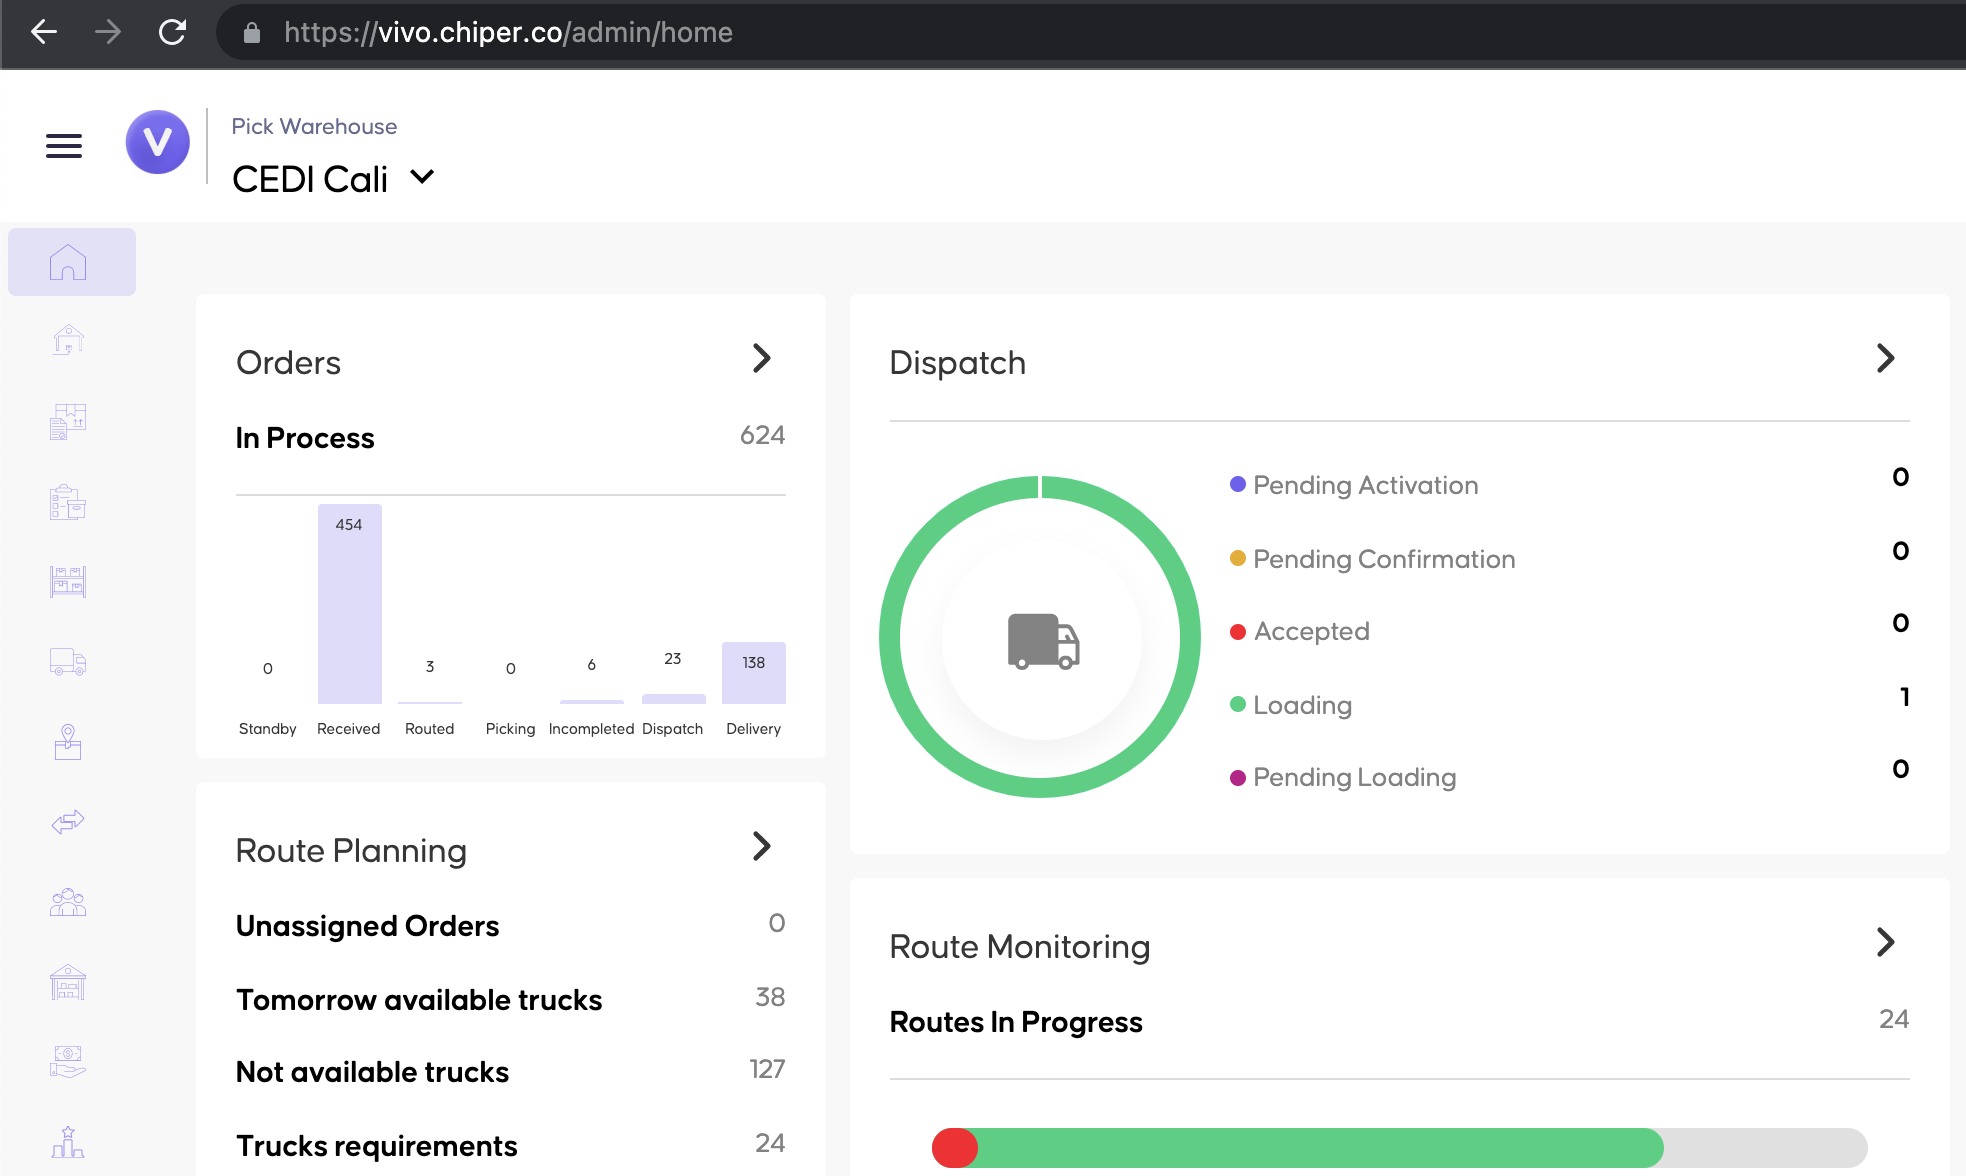Expand Route Planning with its chevron
The height and width of the screenshot is (1176, 1966).
[x=762, y=846]
